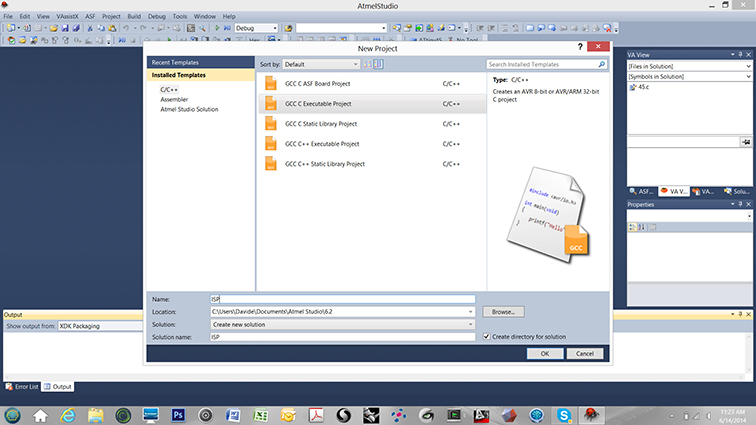Select GCC C++ Executable Project template
This screenshot has height=425, width=756.
coord(372,144)
